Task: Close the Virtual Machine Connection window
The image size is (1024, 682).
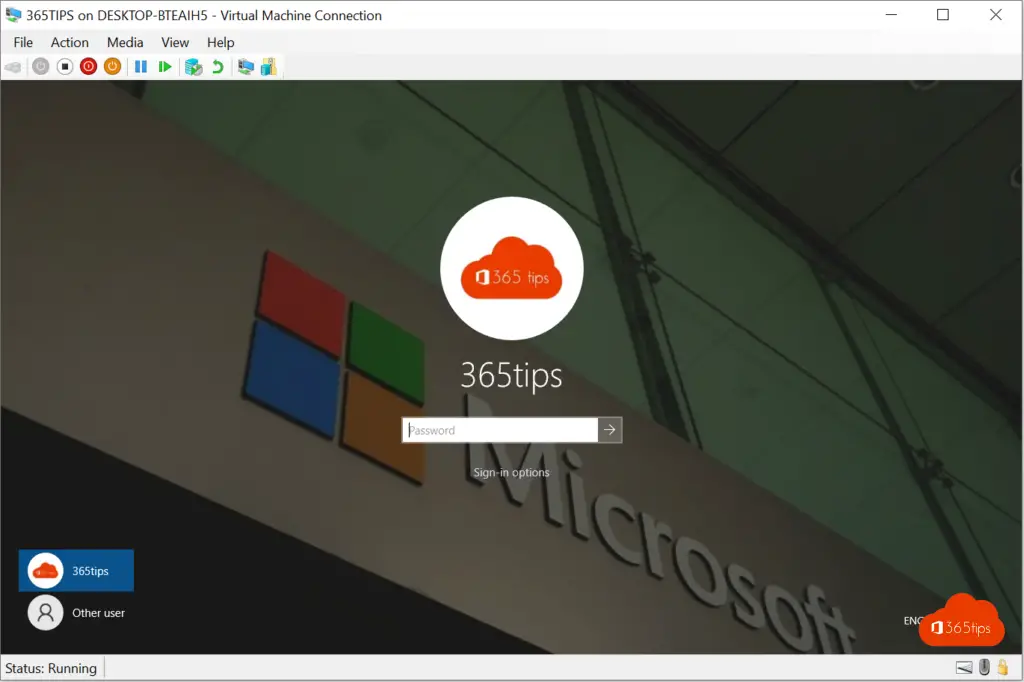Action: click(996, 14)
